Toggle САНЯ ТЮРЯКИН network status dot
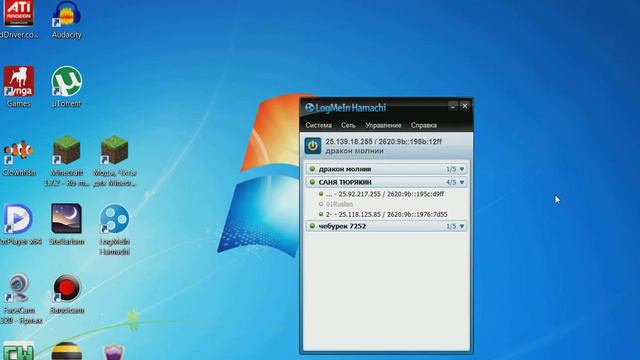Viewport: 640px width, 360px height. 312,182
